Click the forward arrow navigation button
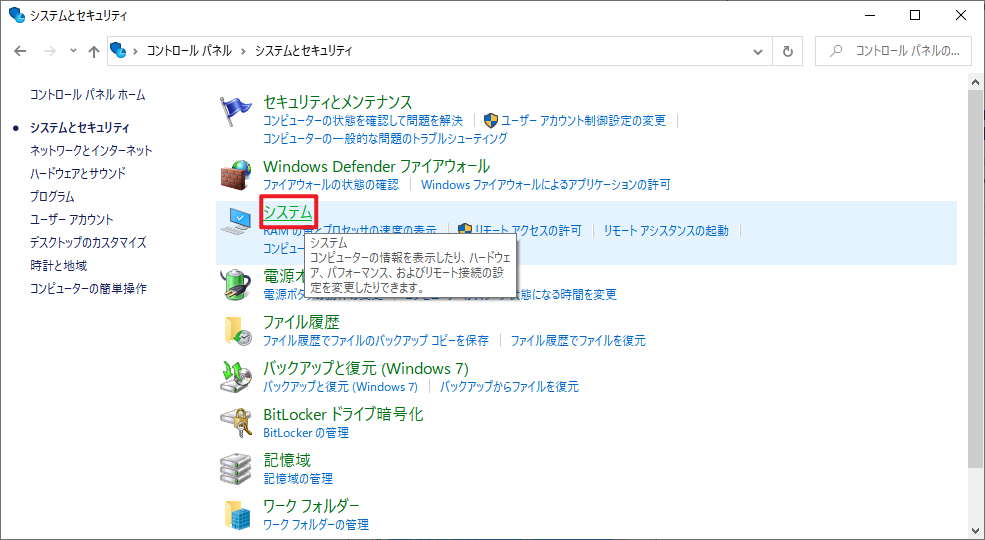Screen dimensions: 985x540 [x=50, y=51]
